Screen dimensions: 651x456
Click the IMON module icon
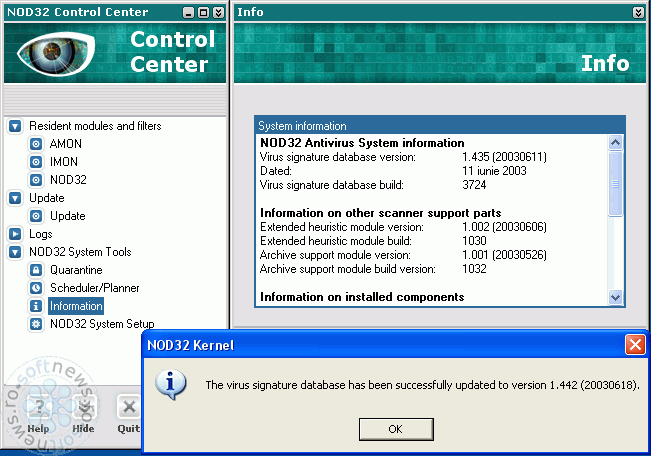tap(36, 162)
